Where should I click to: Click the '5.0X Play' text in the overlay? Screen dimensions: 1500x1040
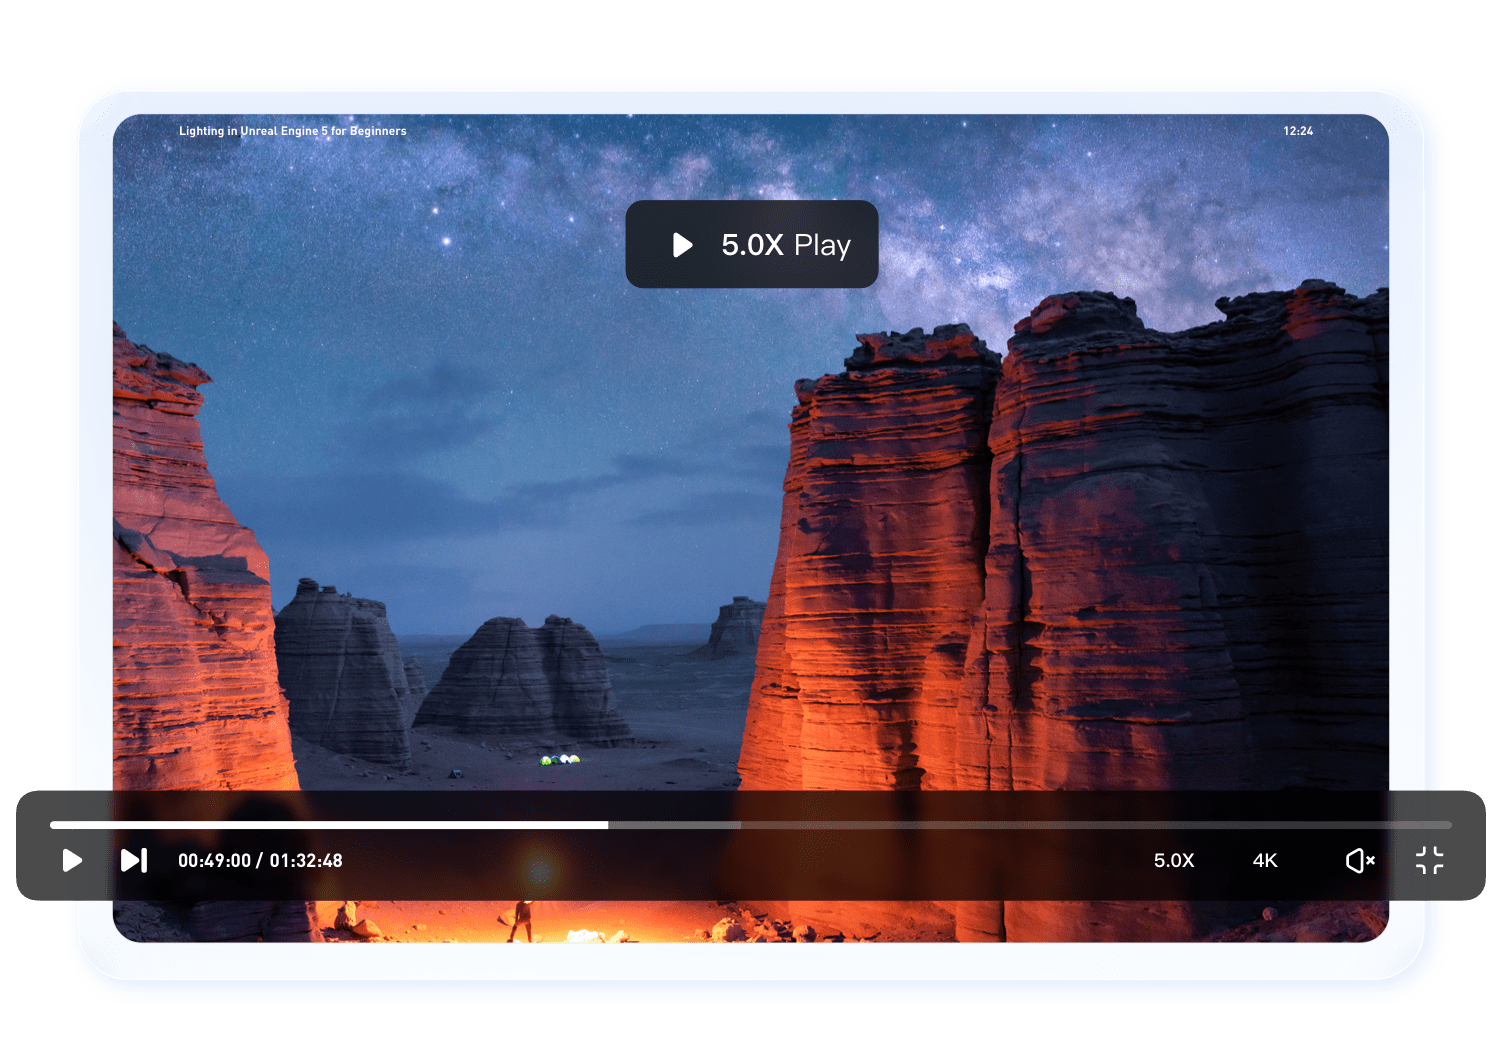(786, 245)
